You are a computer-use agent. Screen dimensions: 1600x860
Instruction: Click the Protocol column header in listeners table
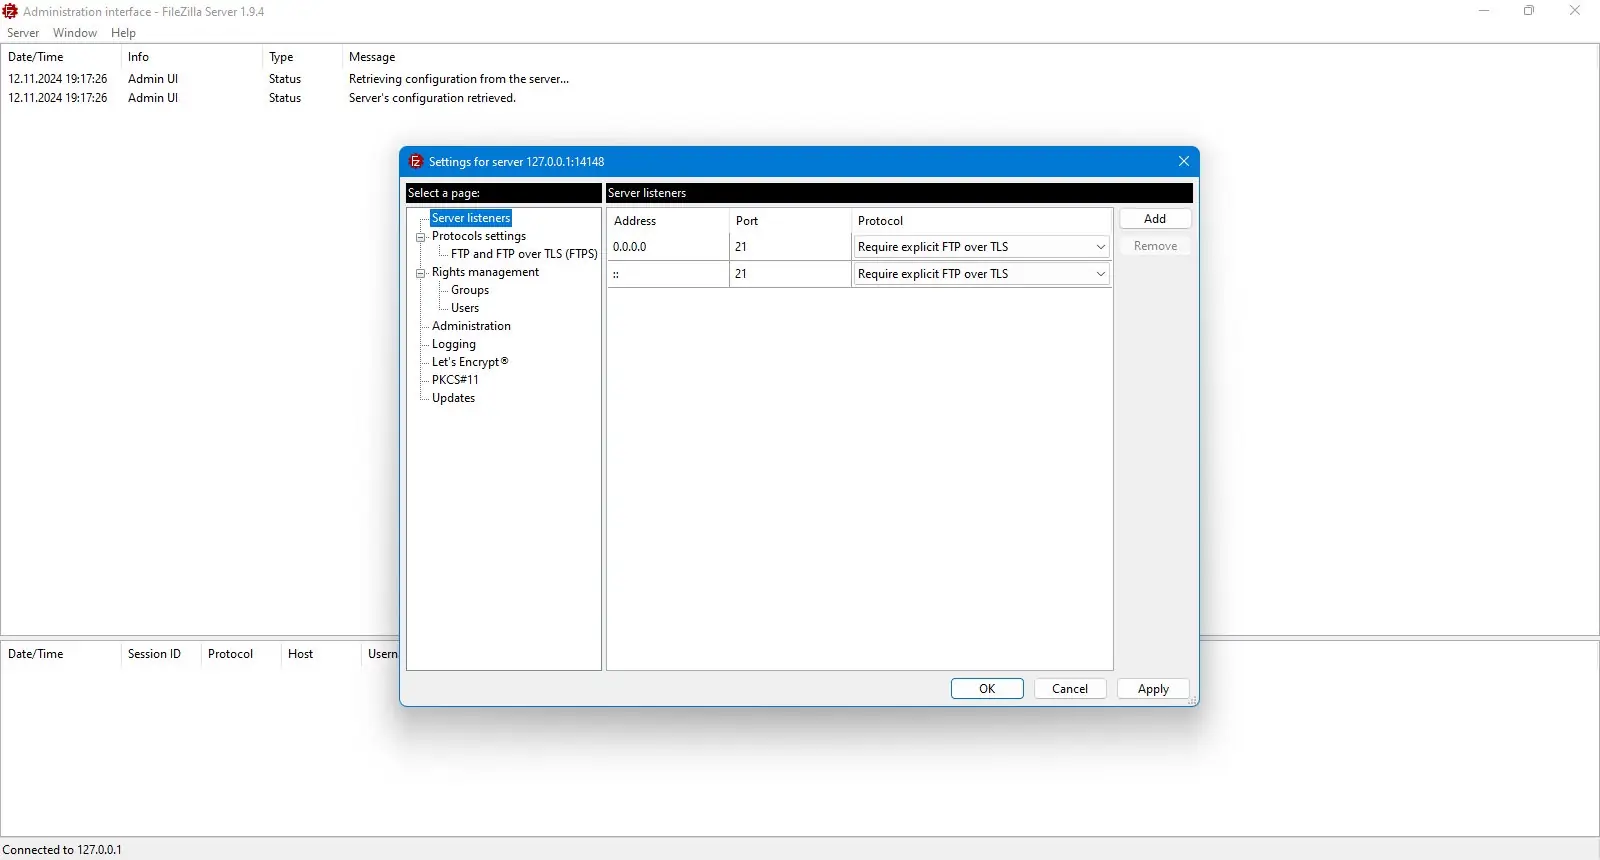click(981, 221)
